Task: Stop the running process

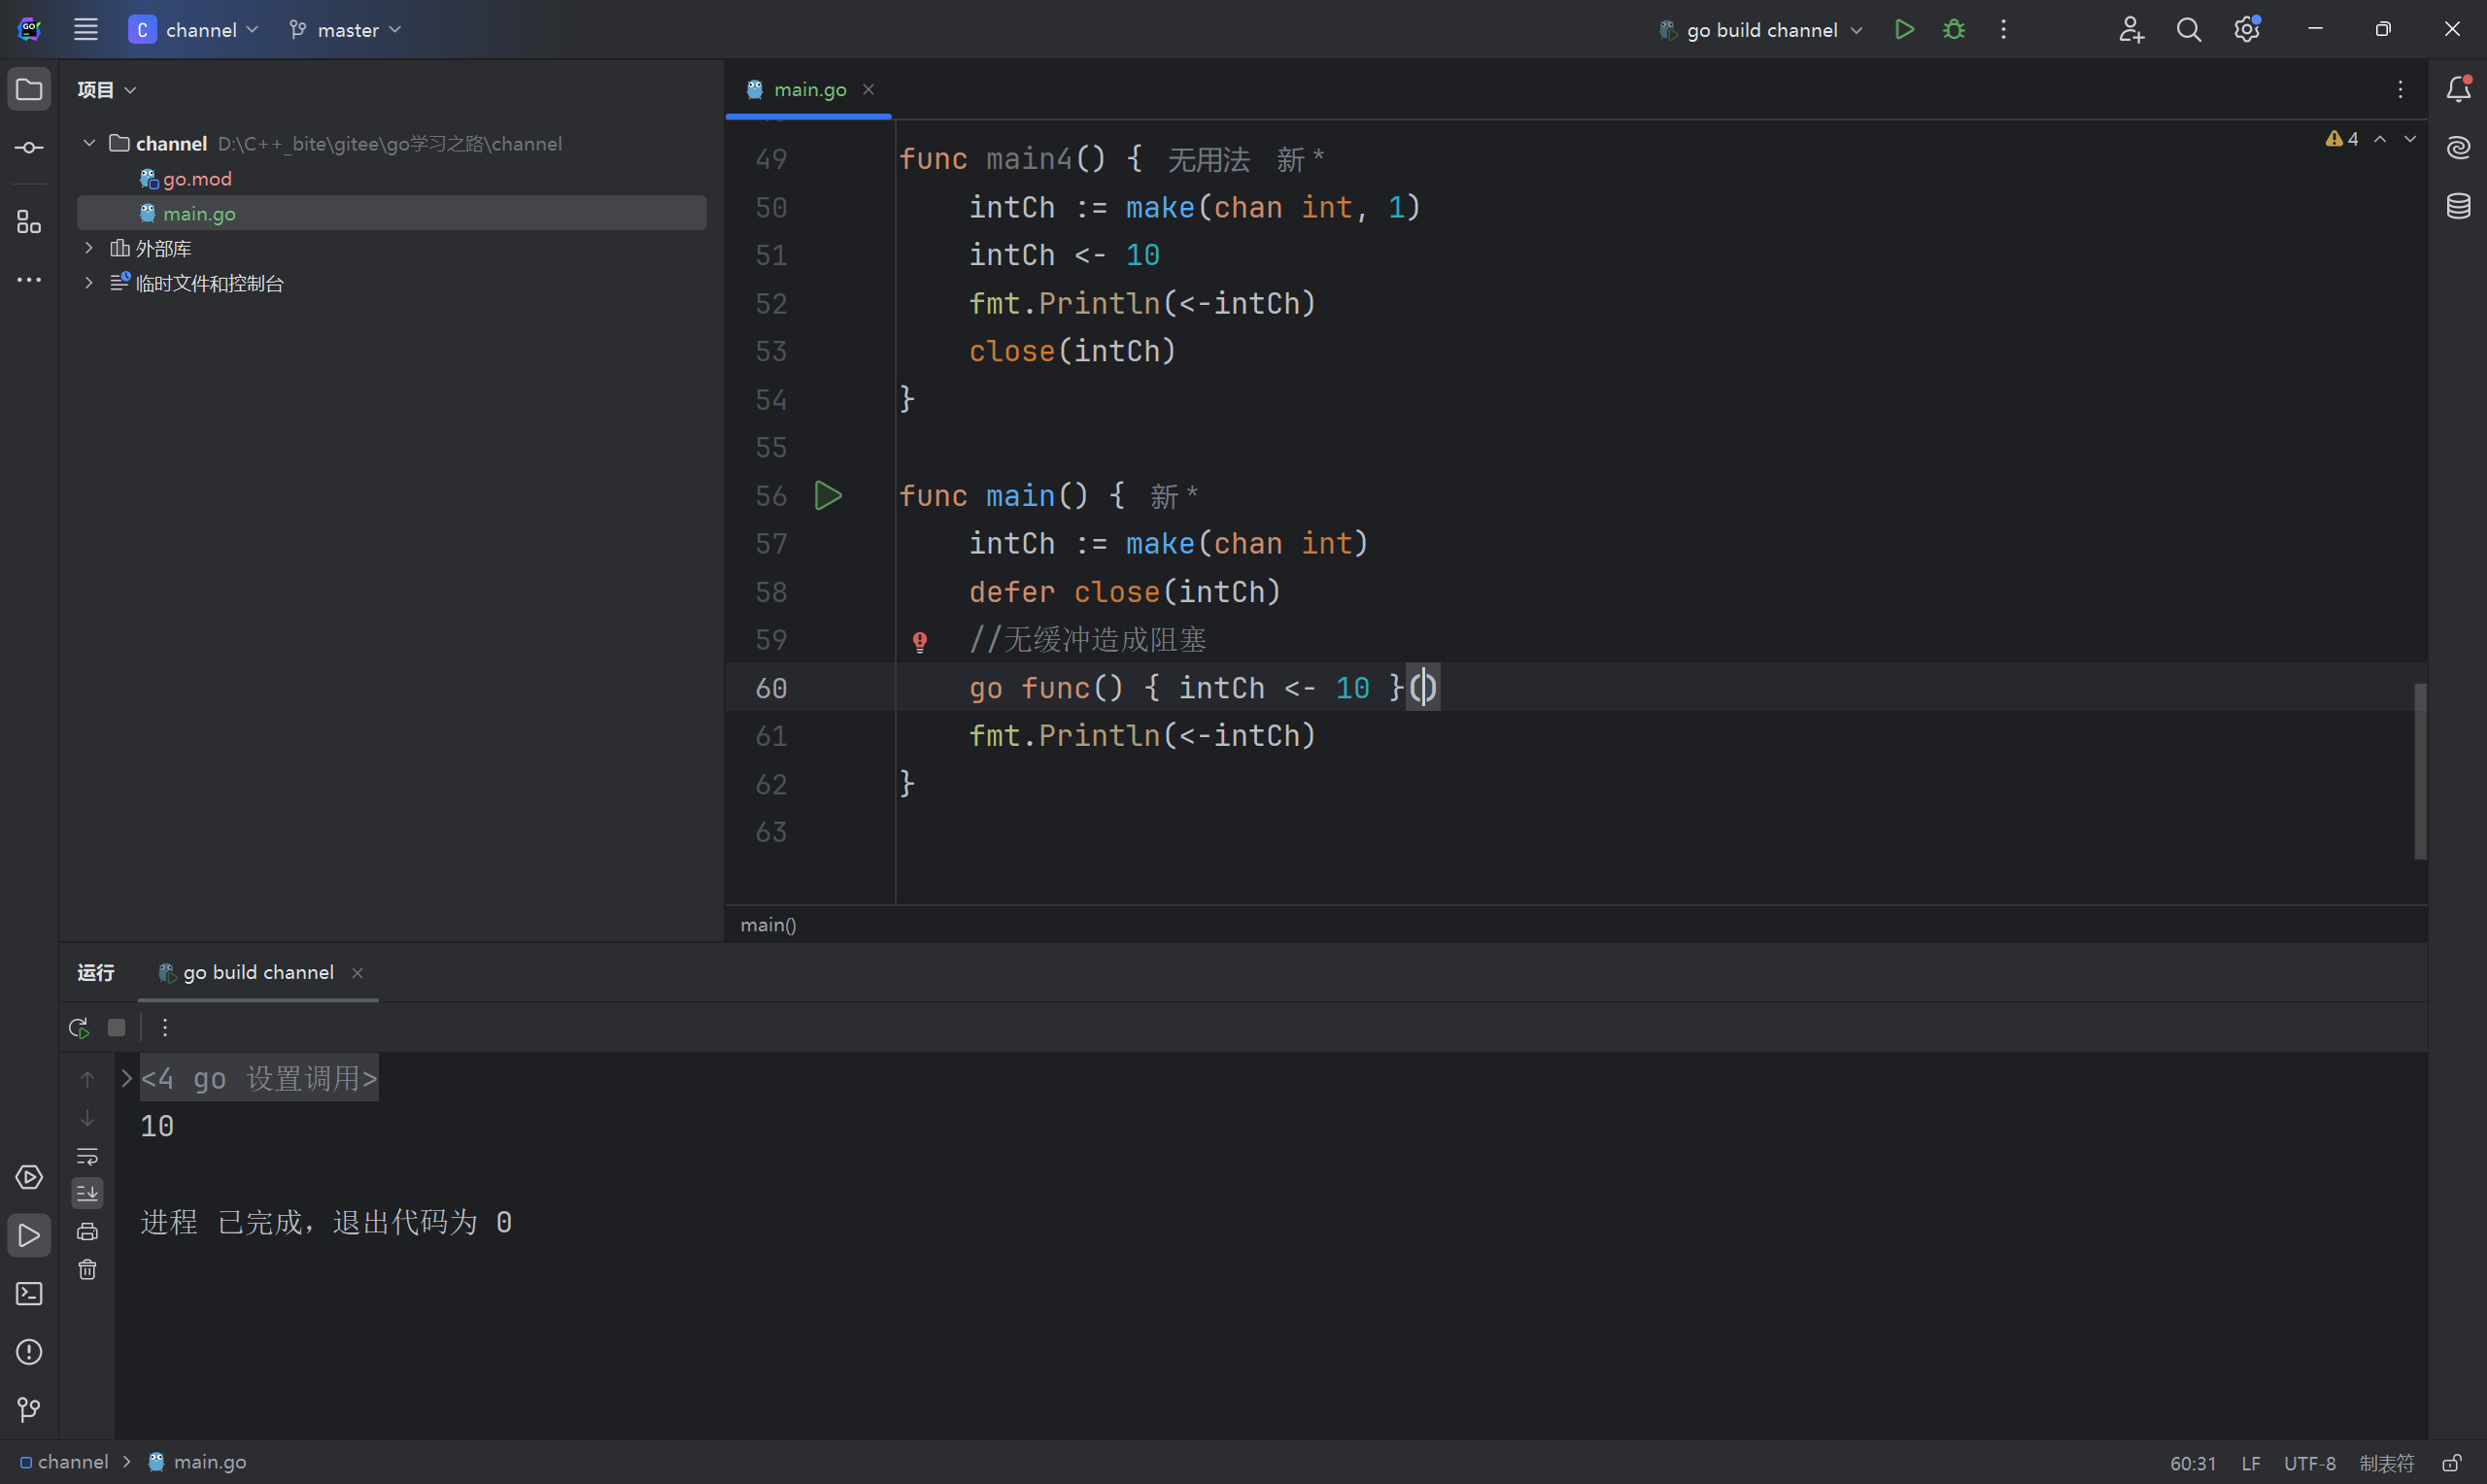Action: click(x=117, y=1027)
